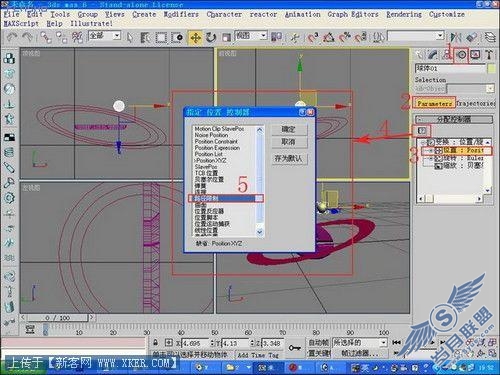Expand the Rotation track node

431,159
